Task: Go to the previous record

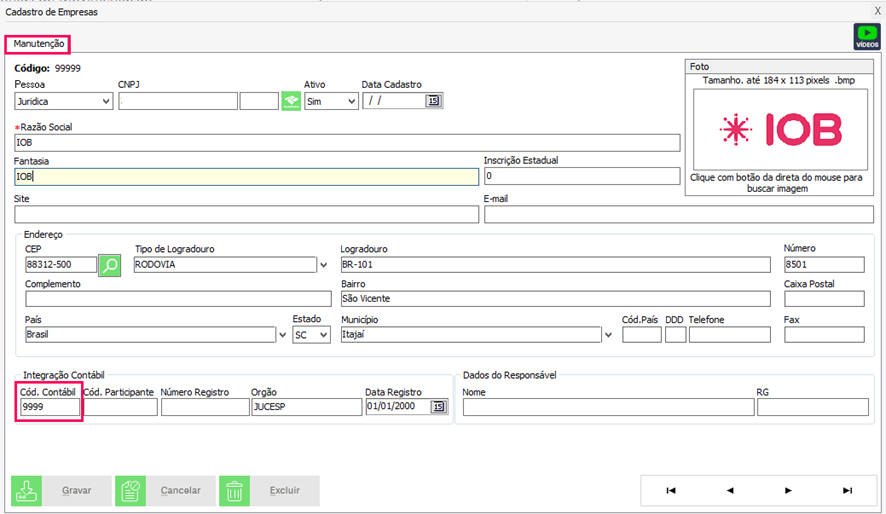Action: [730, 490]
